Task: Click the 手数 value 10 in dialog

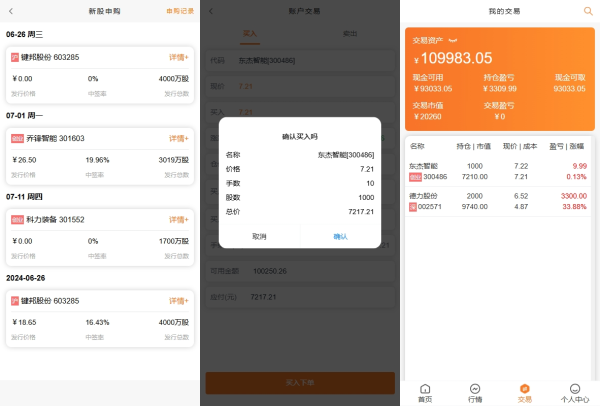Action: (370, 183)
